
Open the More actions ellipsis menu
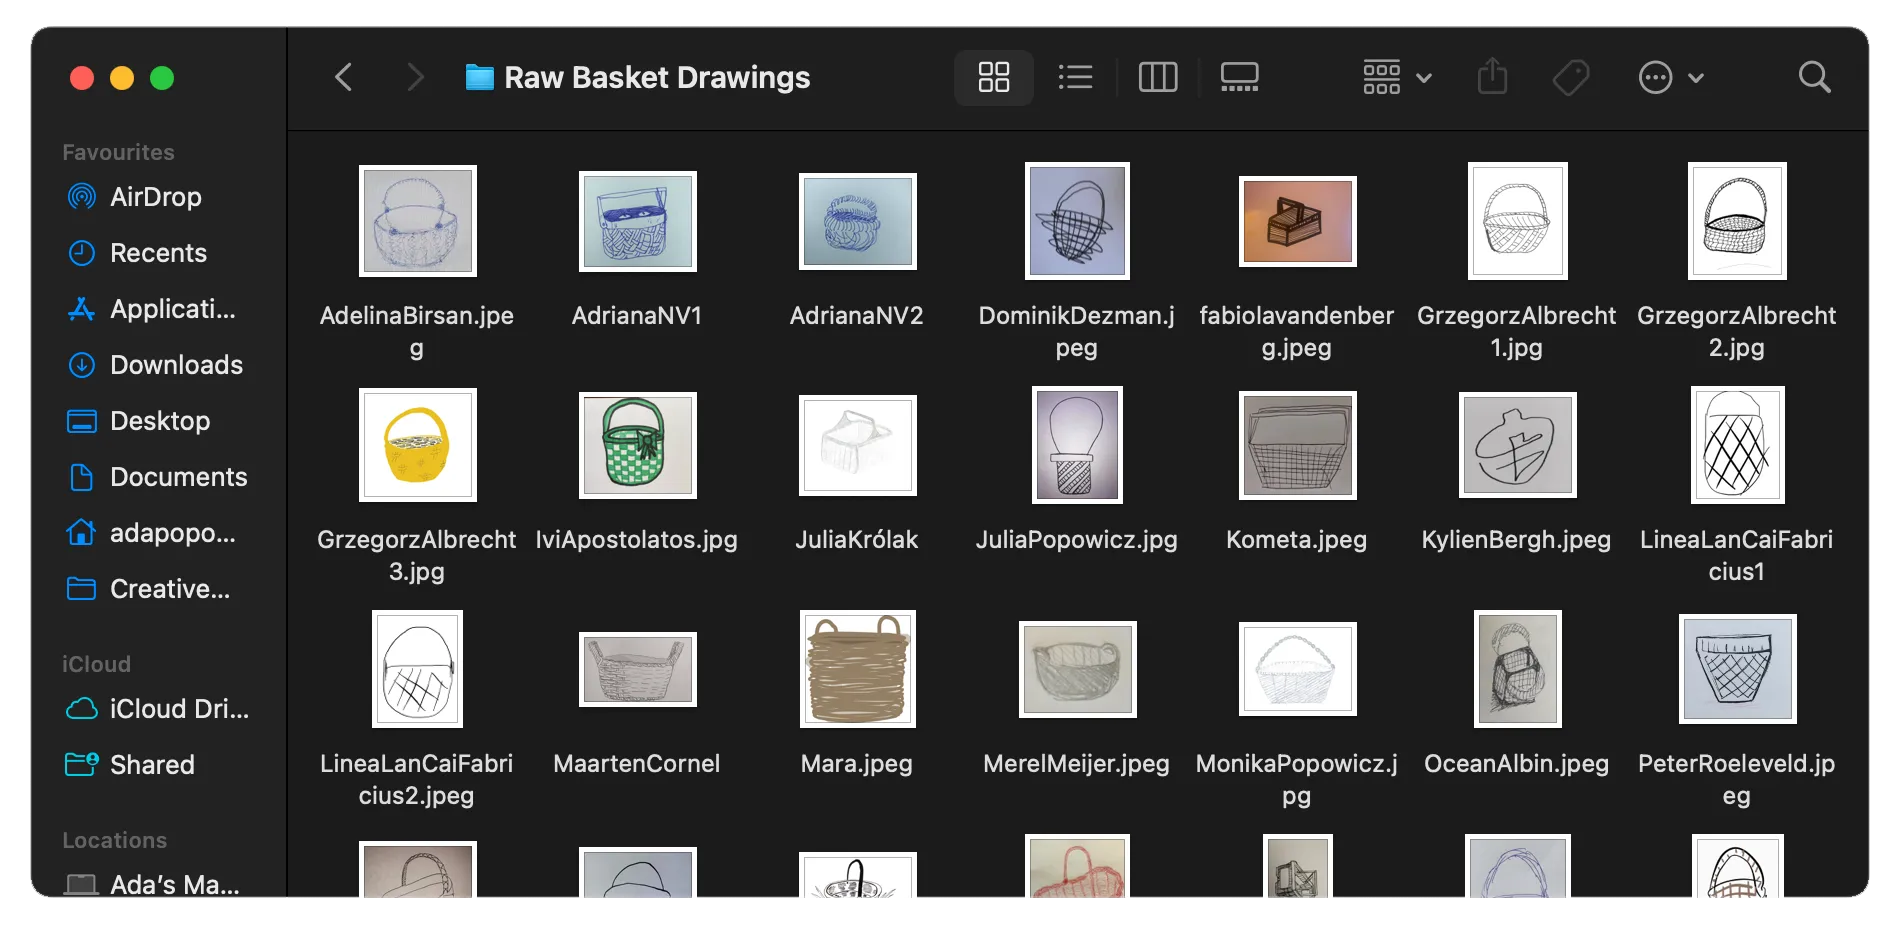(x=1669, y=77)
